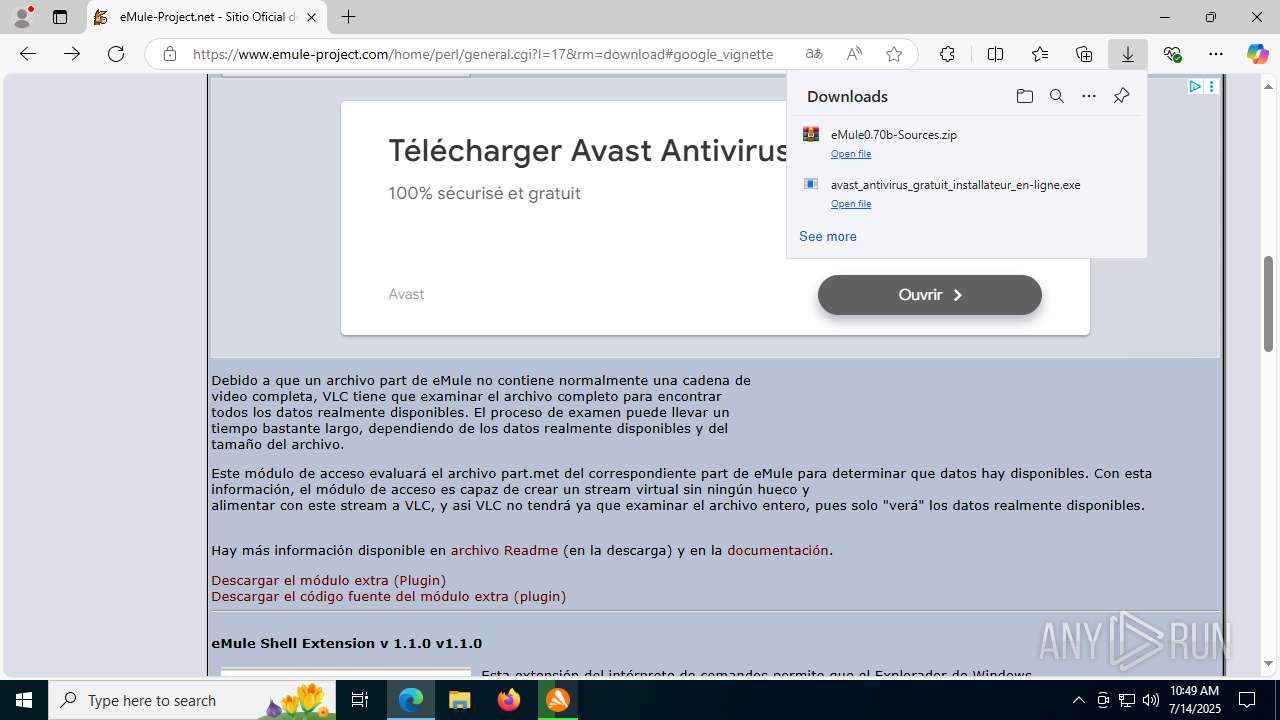
Task: Go back to previous page
Action: click(x=28, y=54)
